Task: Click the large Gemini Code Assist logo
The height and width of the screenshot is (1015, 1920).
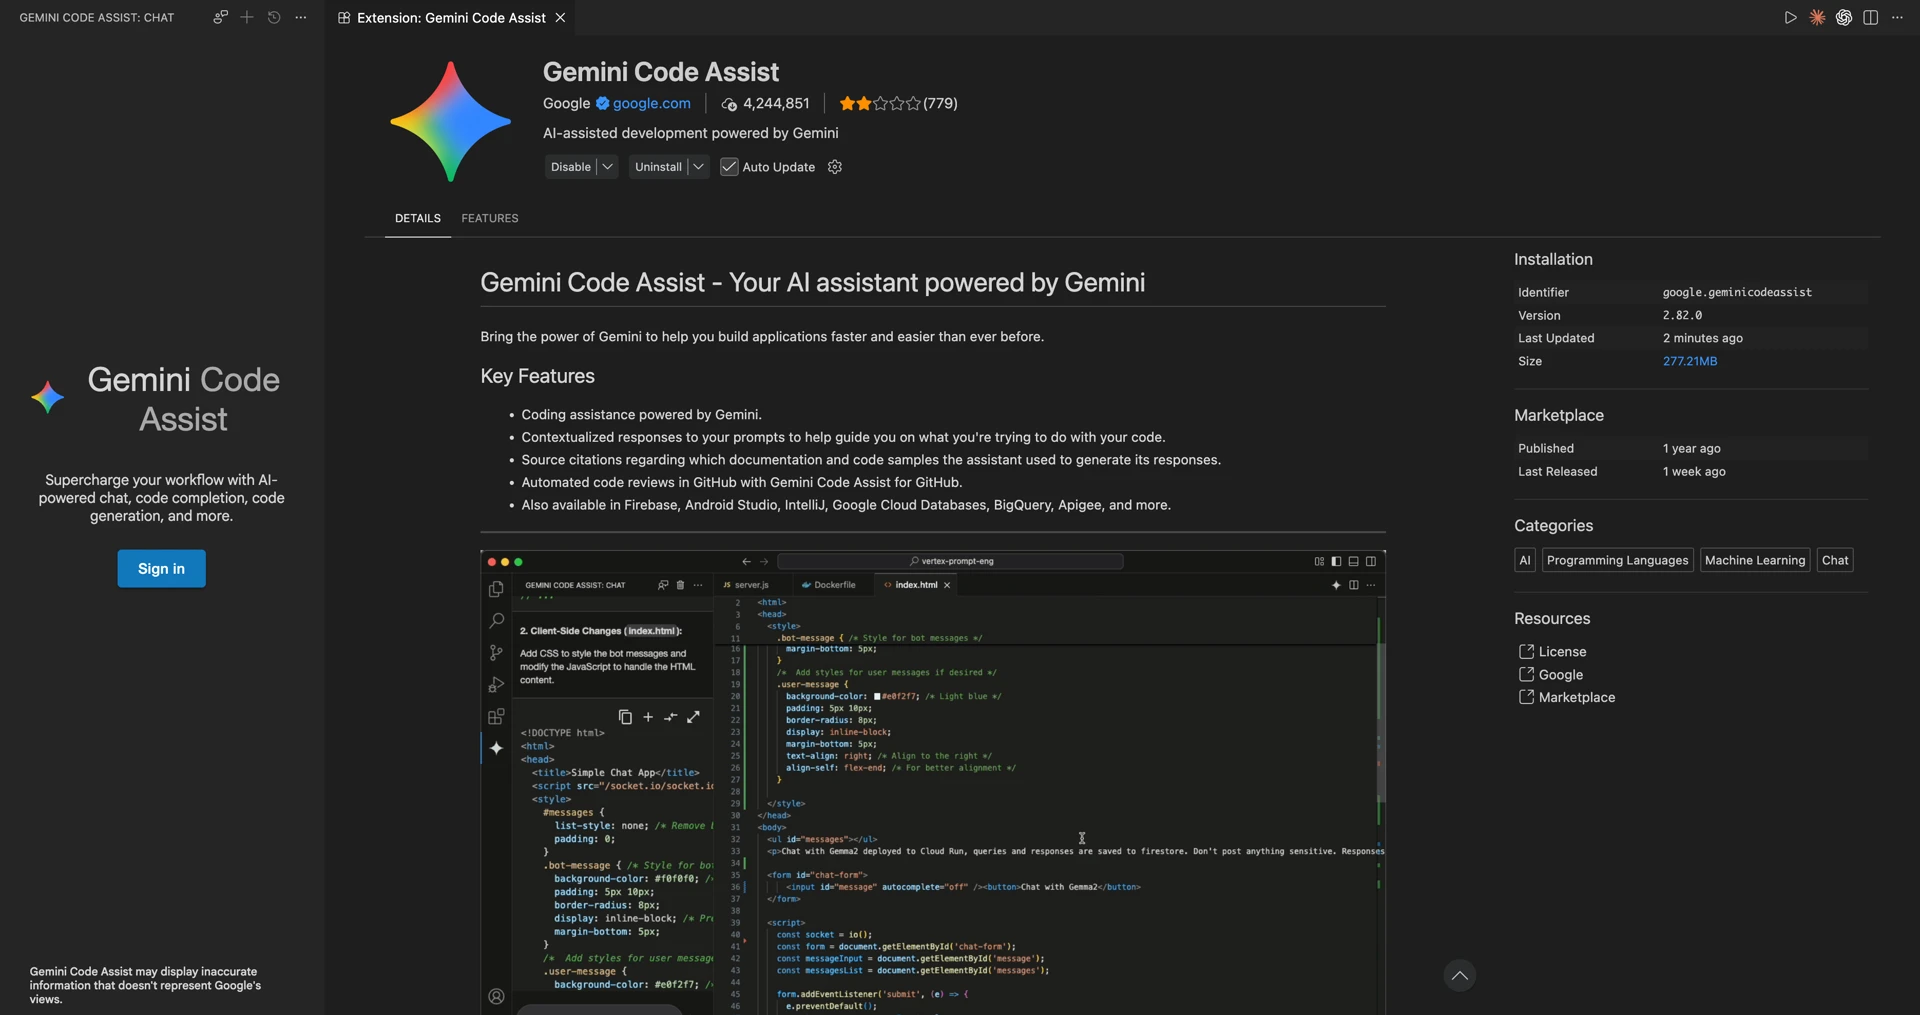Action: point(450,121)
